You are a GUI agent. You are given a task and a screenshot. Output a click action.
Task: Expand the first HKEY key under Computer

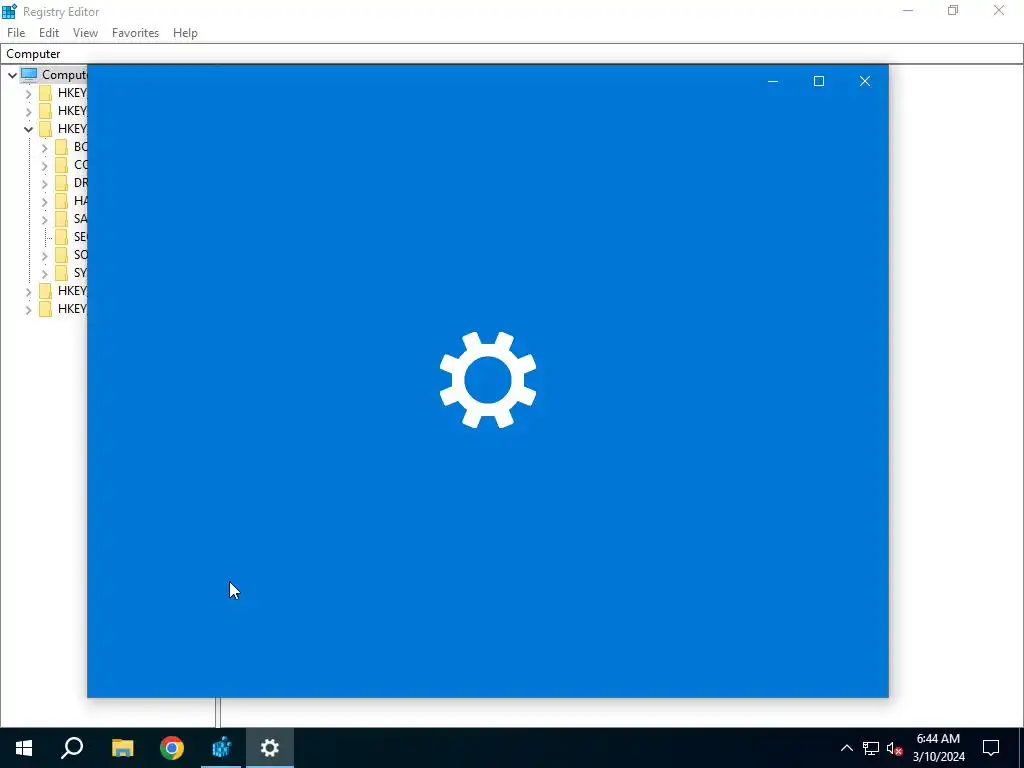pyautogui.click(x=28, y=93)
